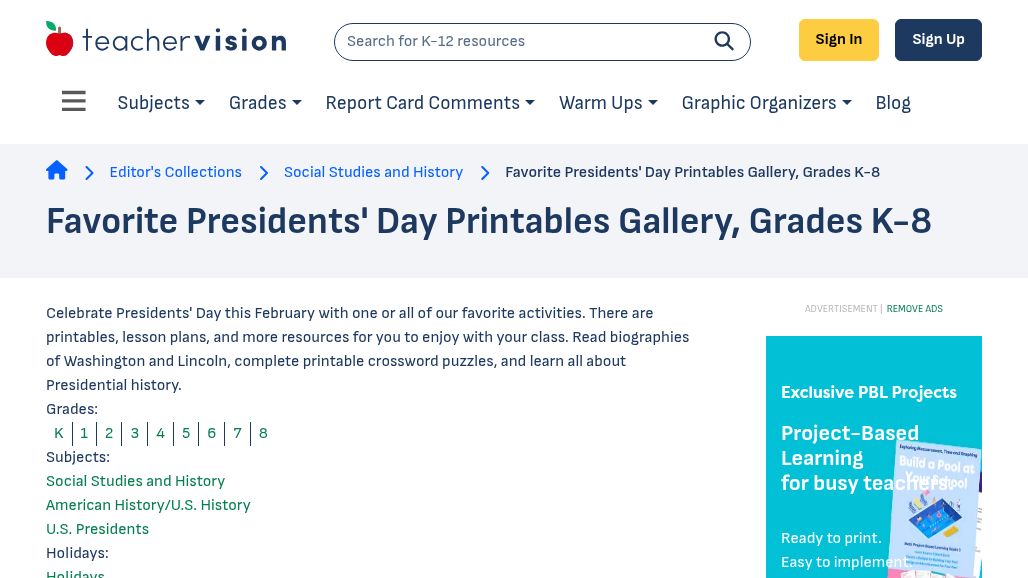Go to home via breadcrumb house icon
The height and width of the screenshot is (578, 1028).
57,171
